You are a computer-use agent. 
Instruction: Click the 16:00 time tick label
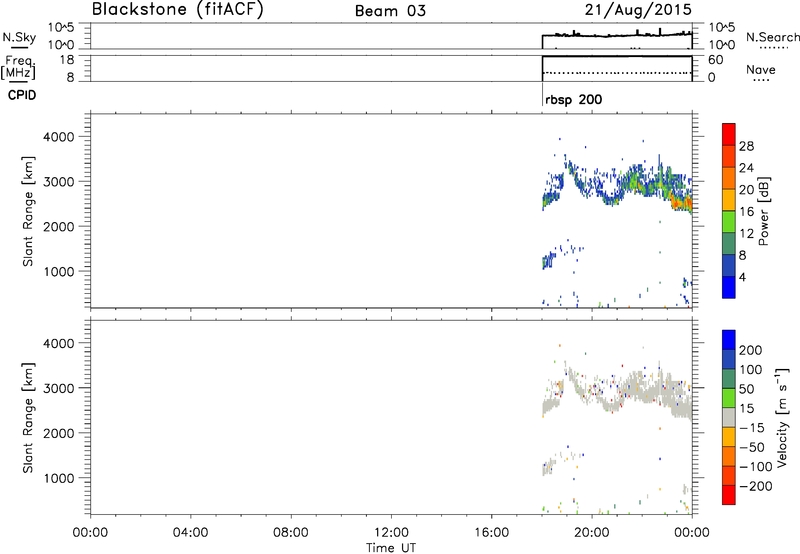(491, 533)
